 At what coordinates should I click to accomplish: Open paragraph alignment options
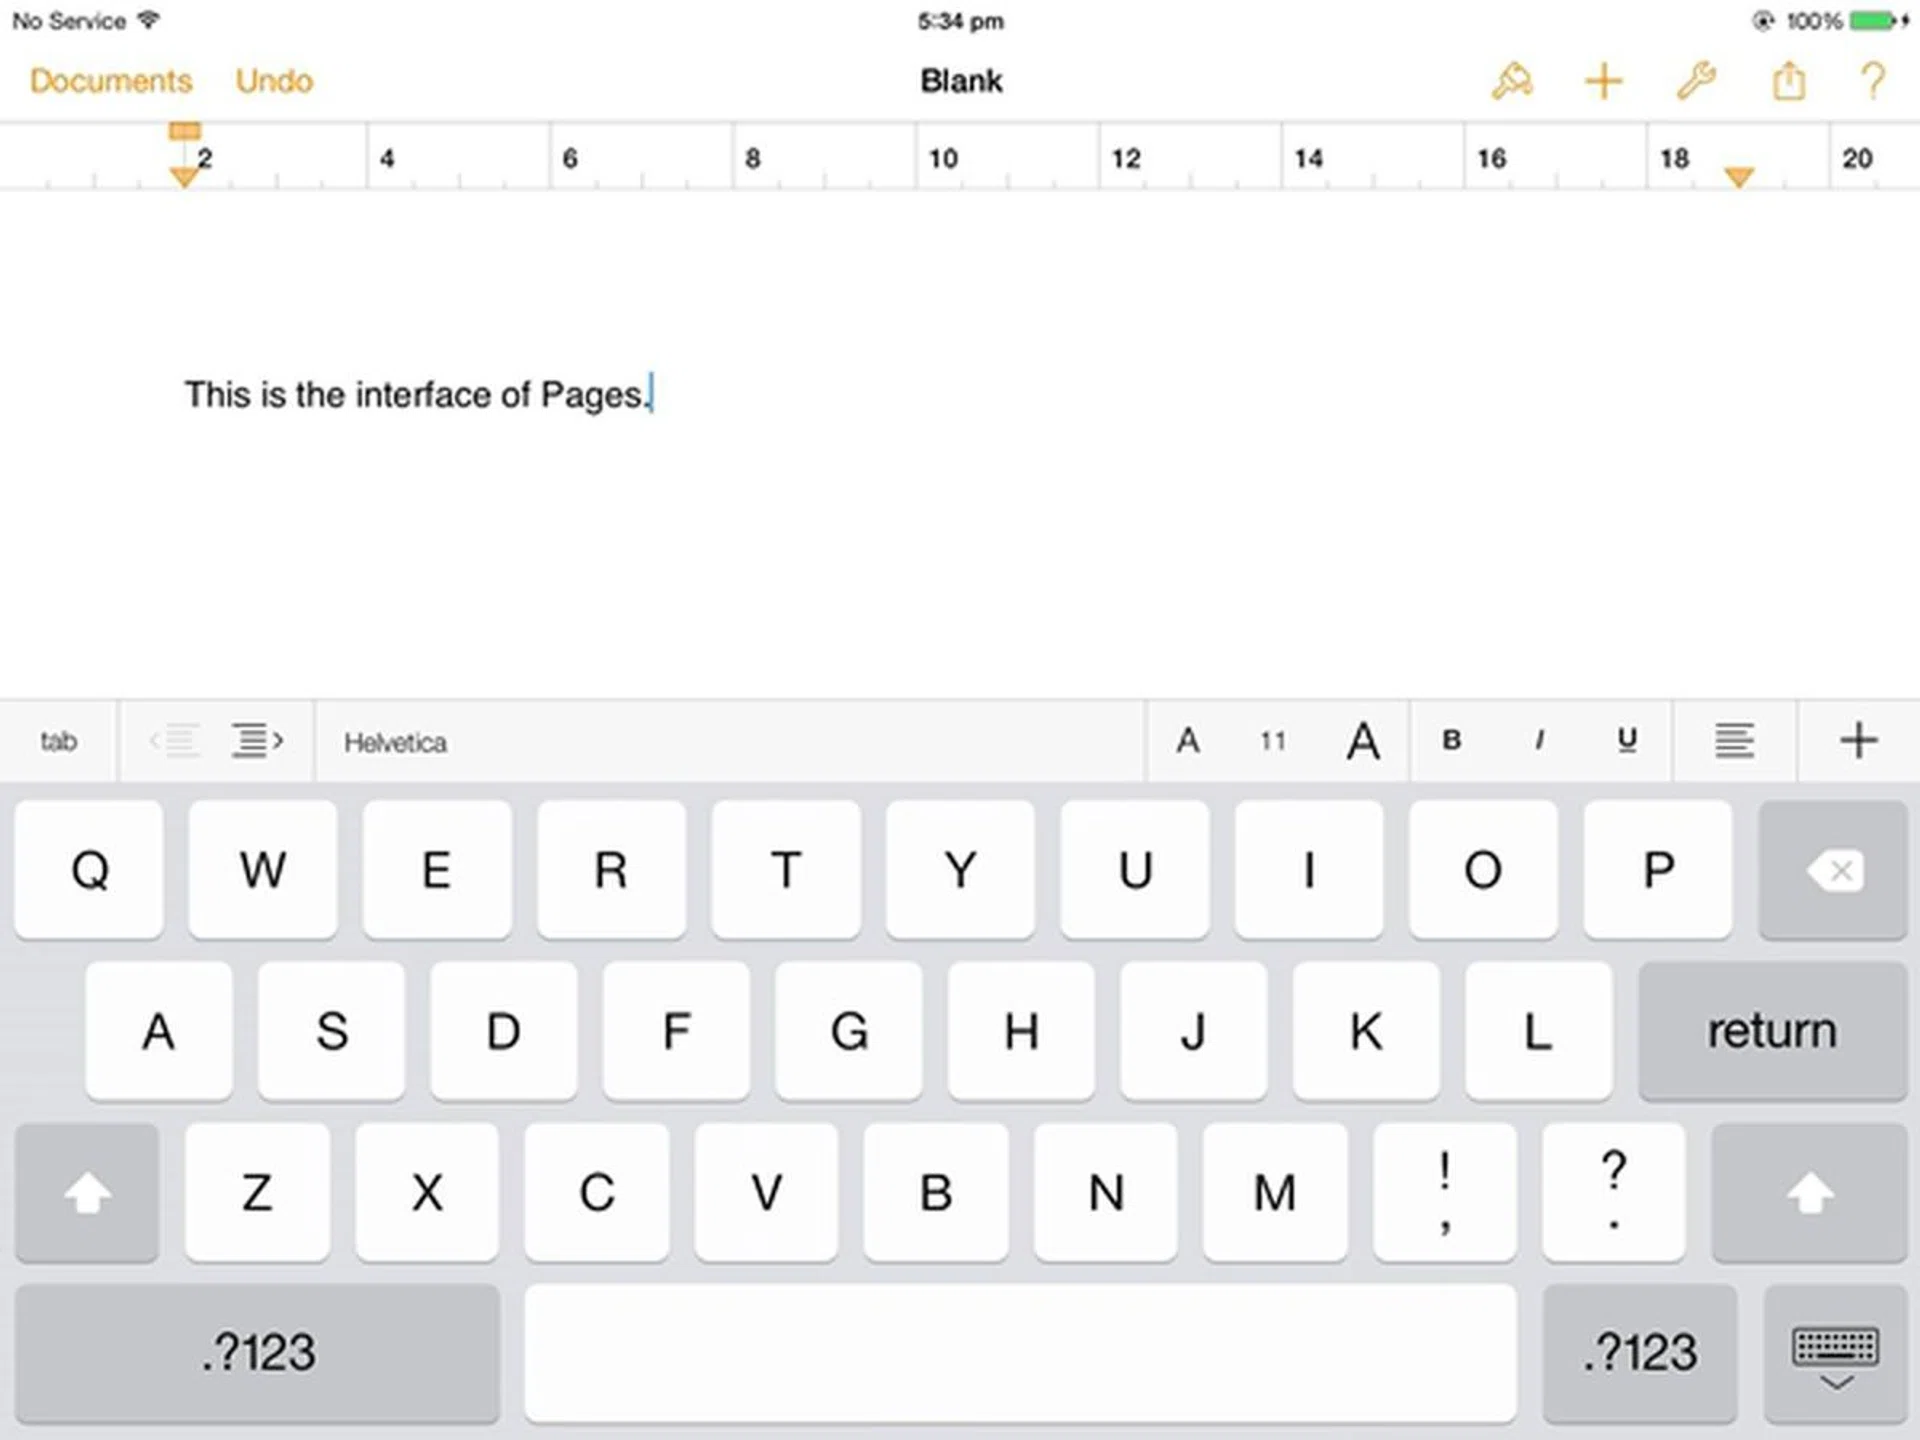point(1734,741)
